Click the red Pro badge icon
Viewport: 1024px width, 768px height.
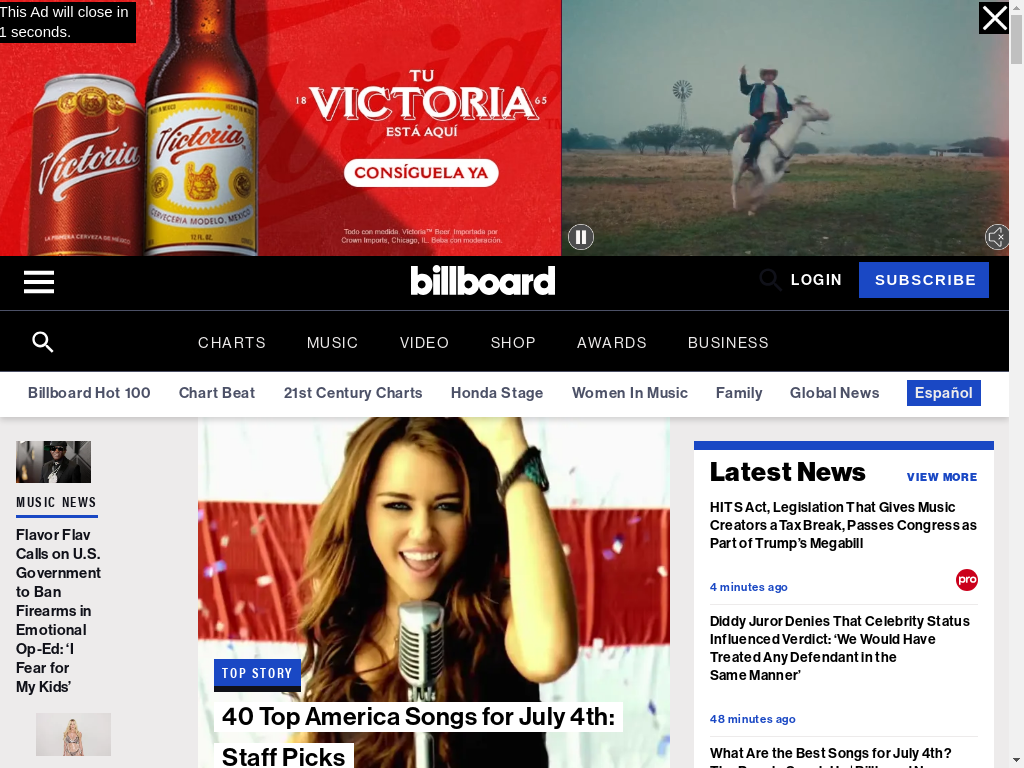point(967,580)
